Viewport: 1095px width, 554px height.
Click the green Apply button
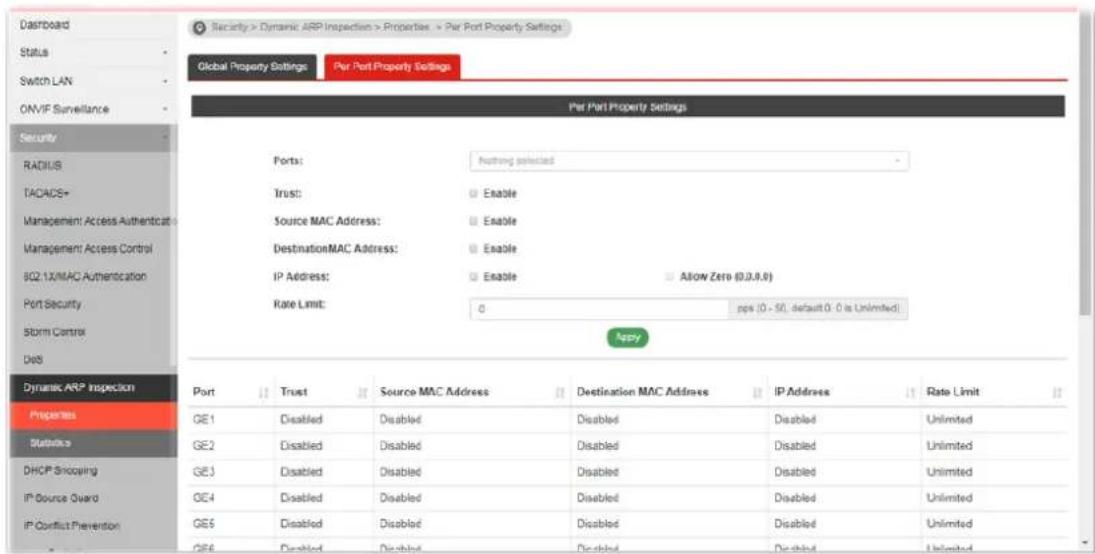tap(628, 337)
